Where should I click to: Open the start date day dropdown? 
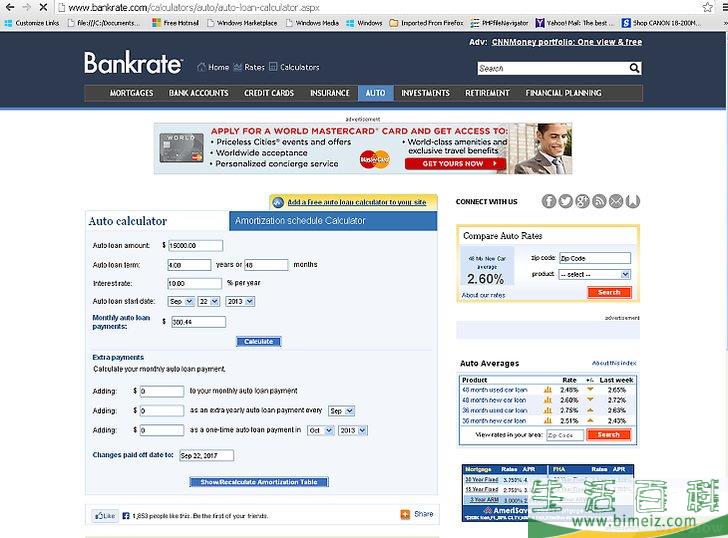(x=208, y=302)
